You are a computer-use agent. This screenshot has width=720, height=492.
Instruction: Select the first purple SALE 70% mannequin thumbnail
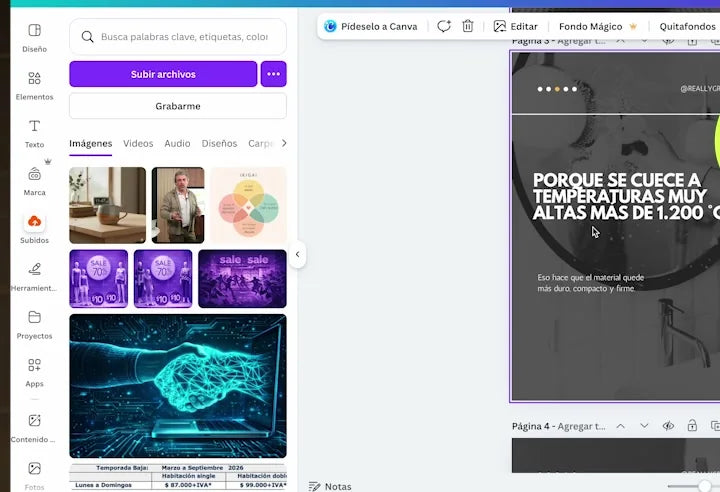tap(99, 279)
